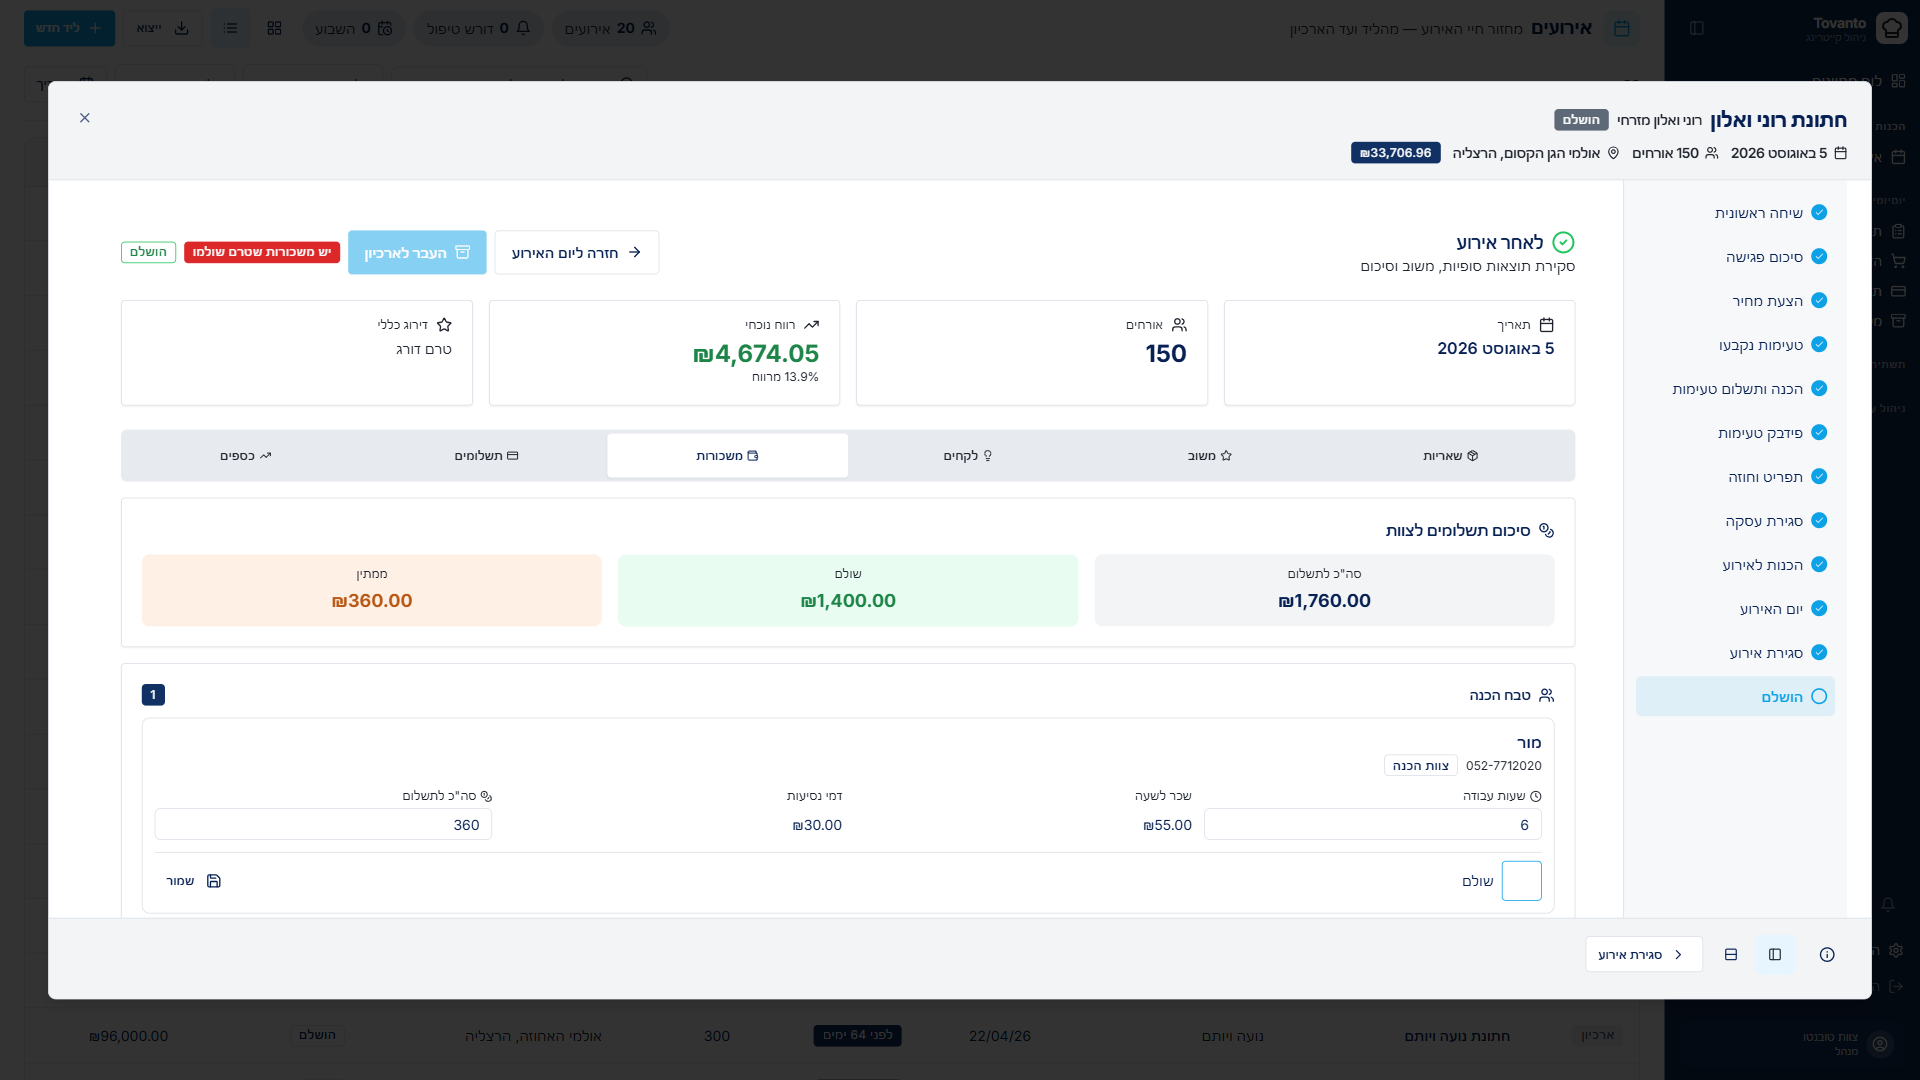Click the calendar icon beside the אירועים page title
This screenshot has height=1080, width=1920.
tap(1621, 28)
